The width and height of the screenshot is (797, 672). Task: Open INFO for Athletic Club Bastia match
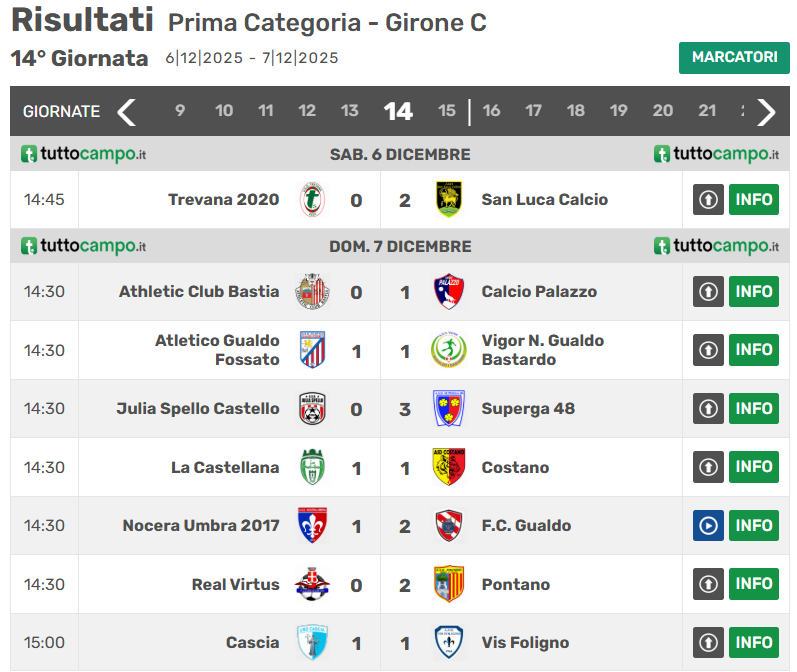754,292
